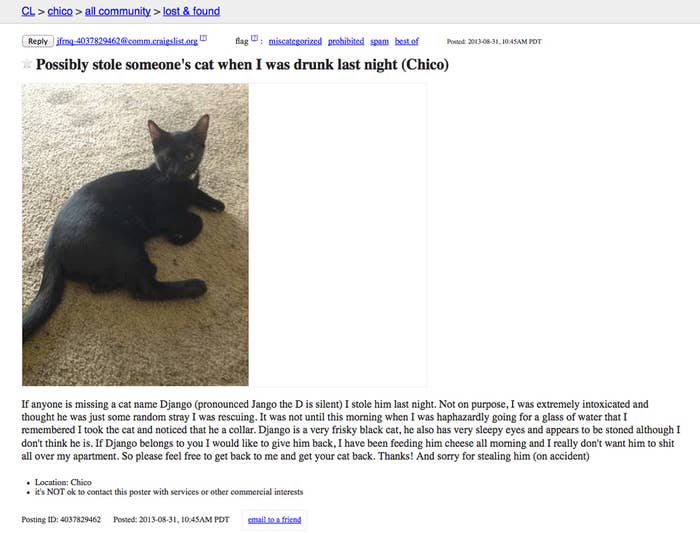This screenshot has width=700, height=533.
Task: Open the help icon next to flag label
Action: (254, 38)
